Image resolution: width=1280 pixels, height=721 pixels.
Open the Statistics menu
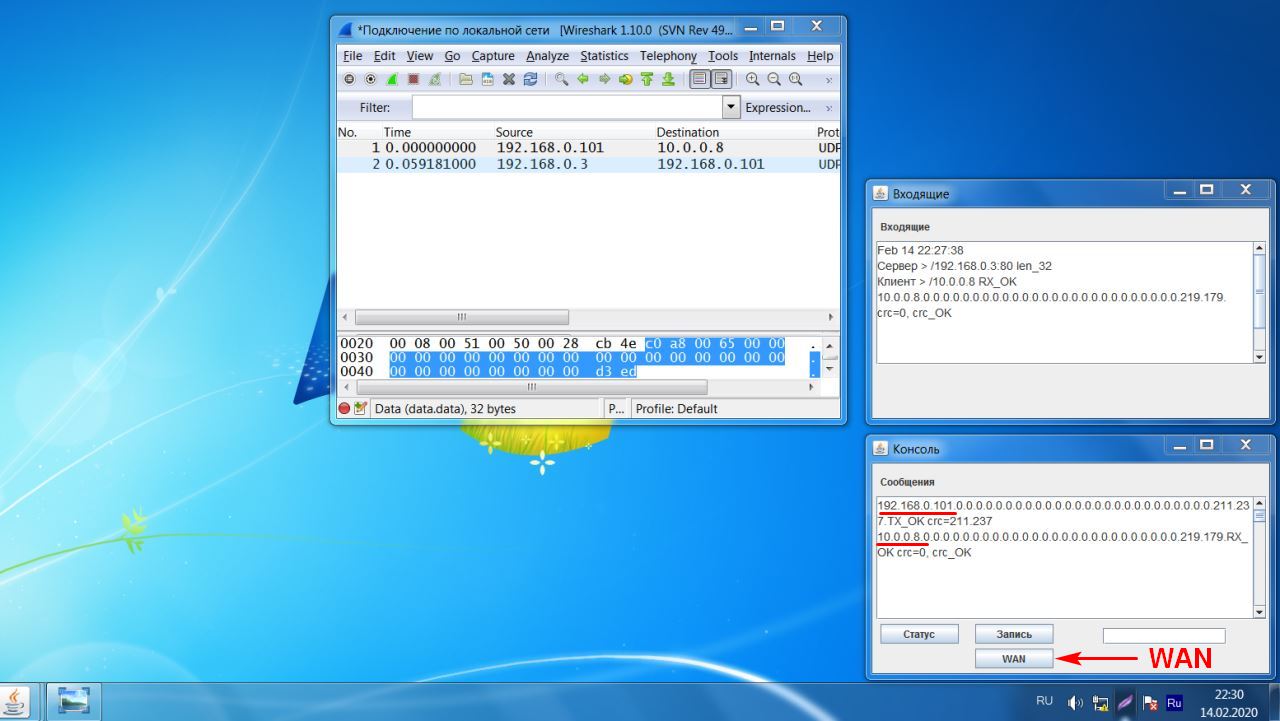[604, 56]
